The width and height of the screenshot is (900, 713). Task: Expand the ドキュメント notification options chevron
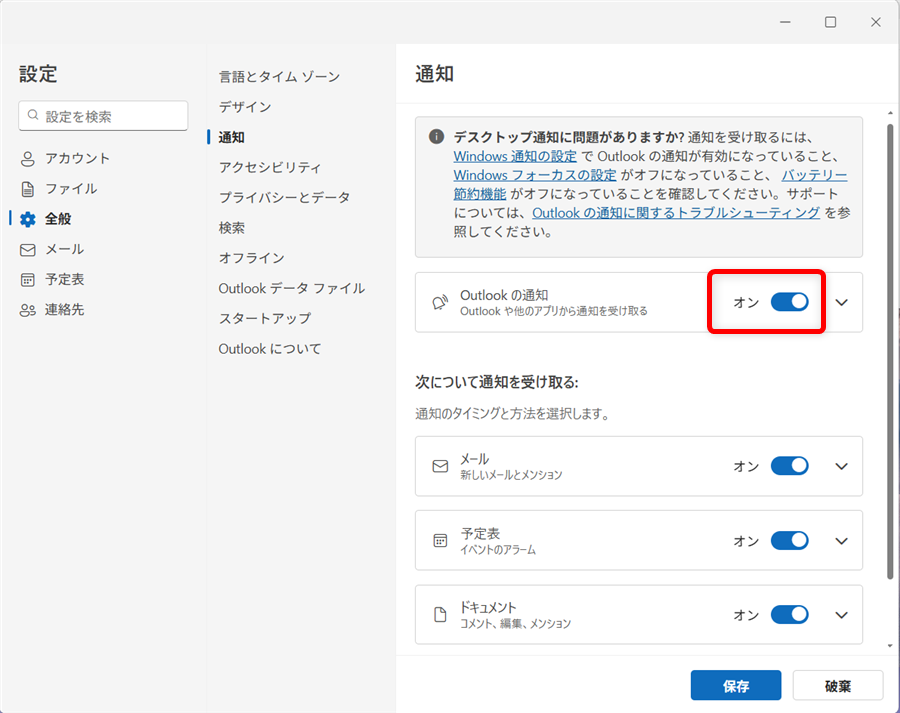pos(841,615)
